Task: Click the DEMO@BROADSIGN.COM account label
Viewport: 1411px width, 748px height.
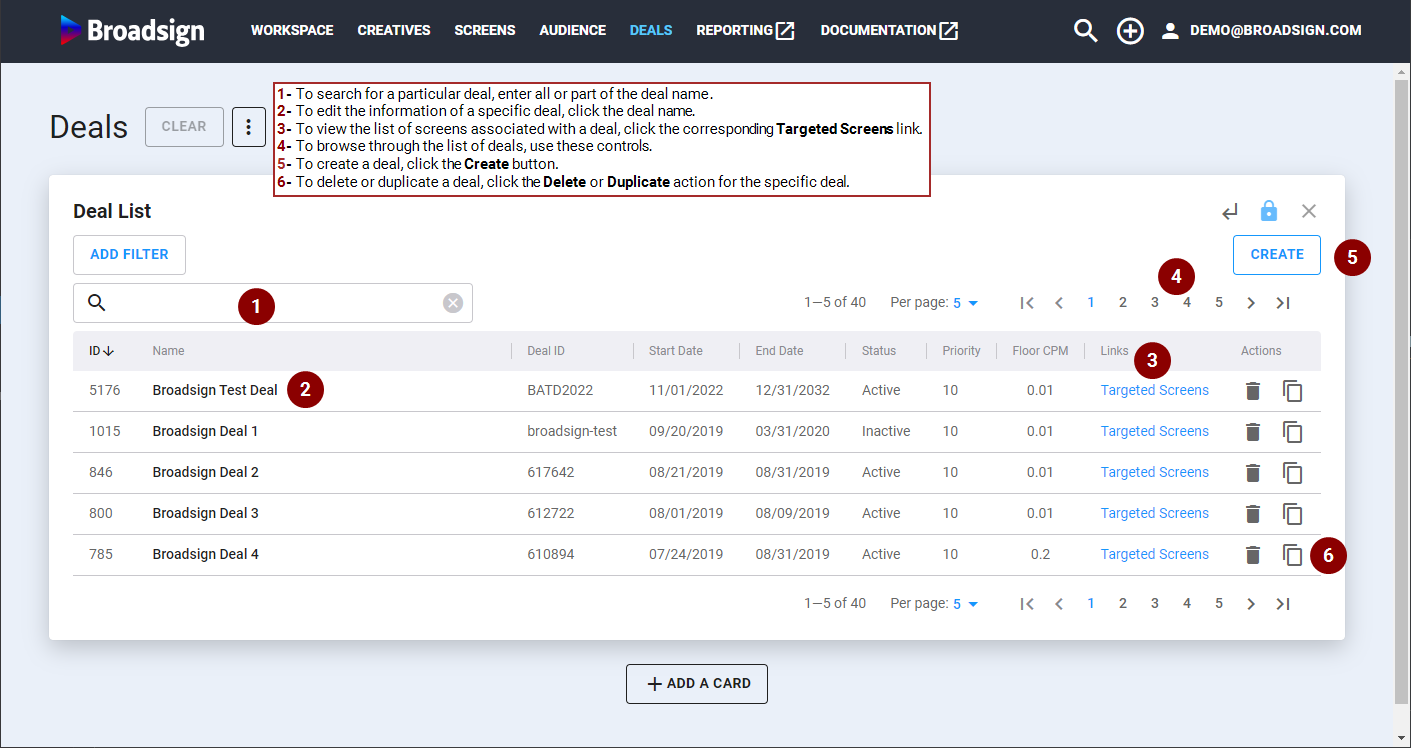Action: coord(1275,31)
